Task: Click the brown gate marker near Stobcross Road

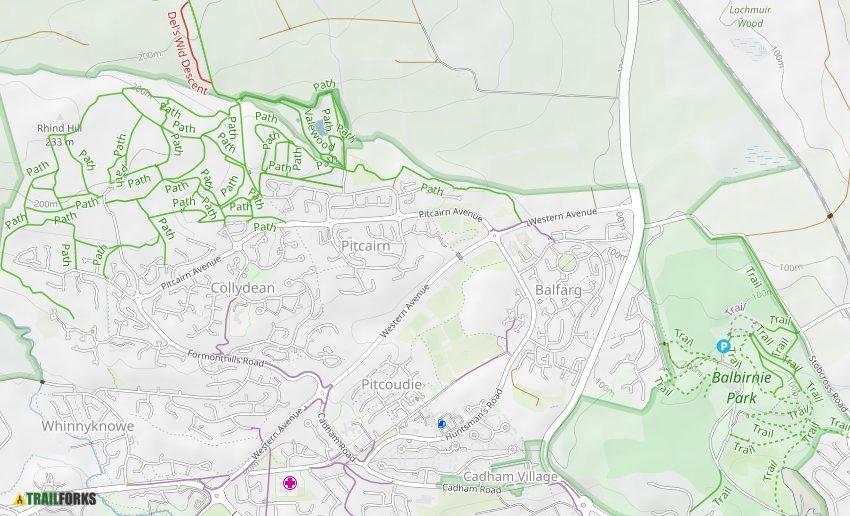Action: (830, 216)
